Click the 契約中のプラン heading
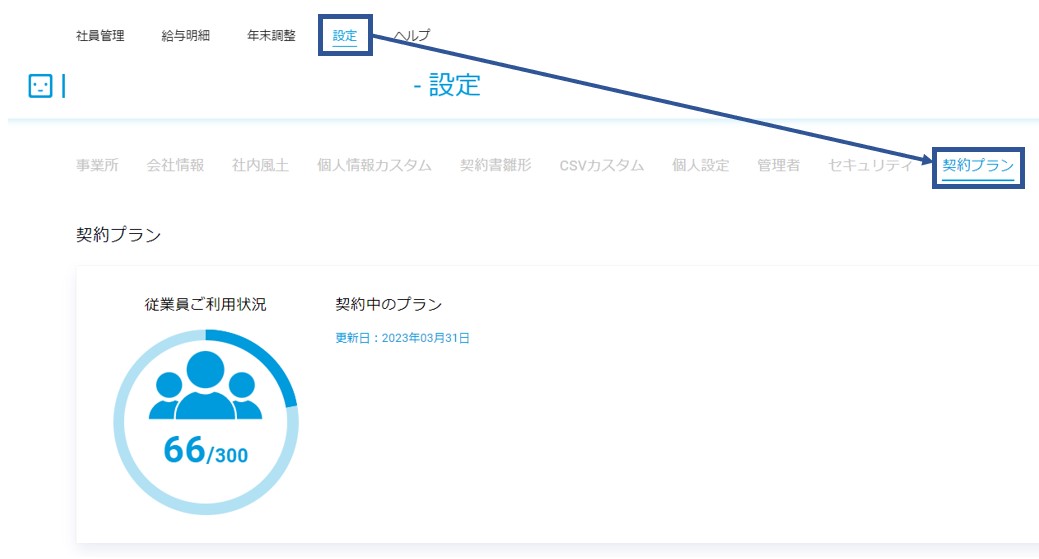Viewport: 1039px width, 559px height. pyautogui.click(x=388, y=305)
